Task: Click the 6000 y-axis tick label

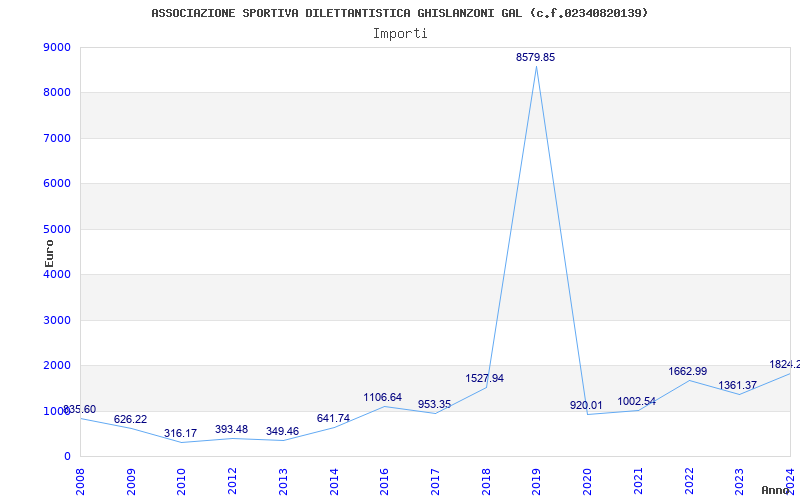Action: 55,184
